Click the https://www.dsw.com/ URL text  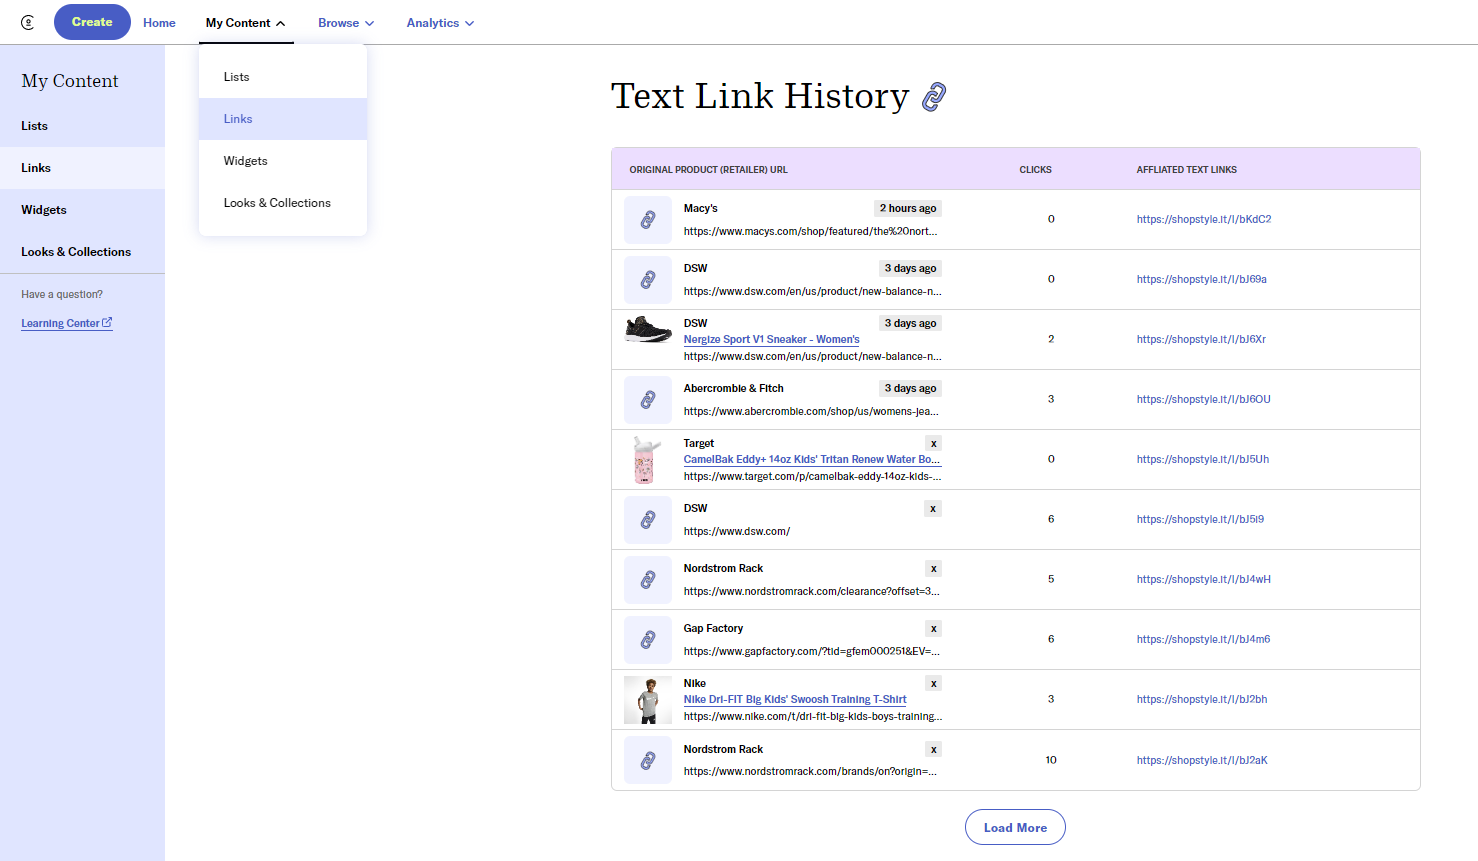737,532
